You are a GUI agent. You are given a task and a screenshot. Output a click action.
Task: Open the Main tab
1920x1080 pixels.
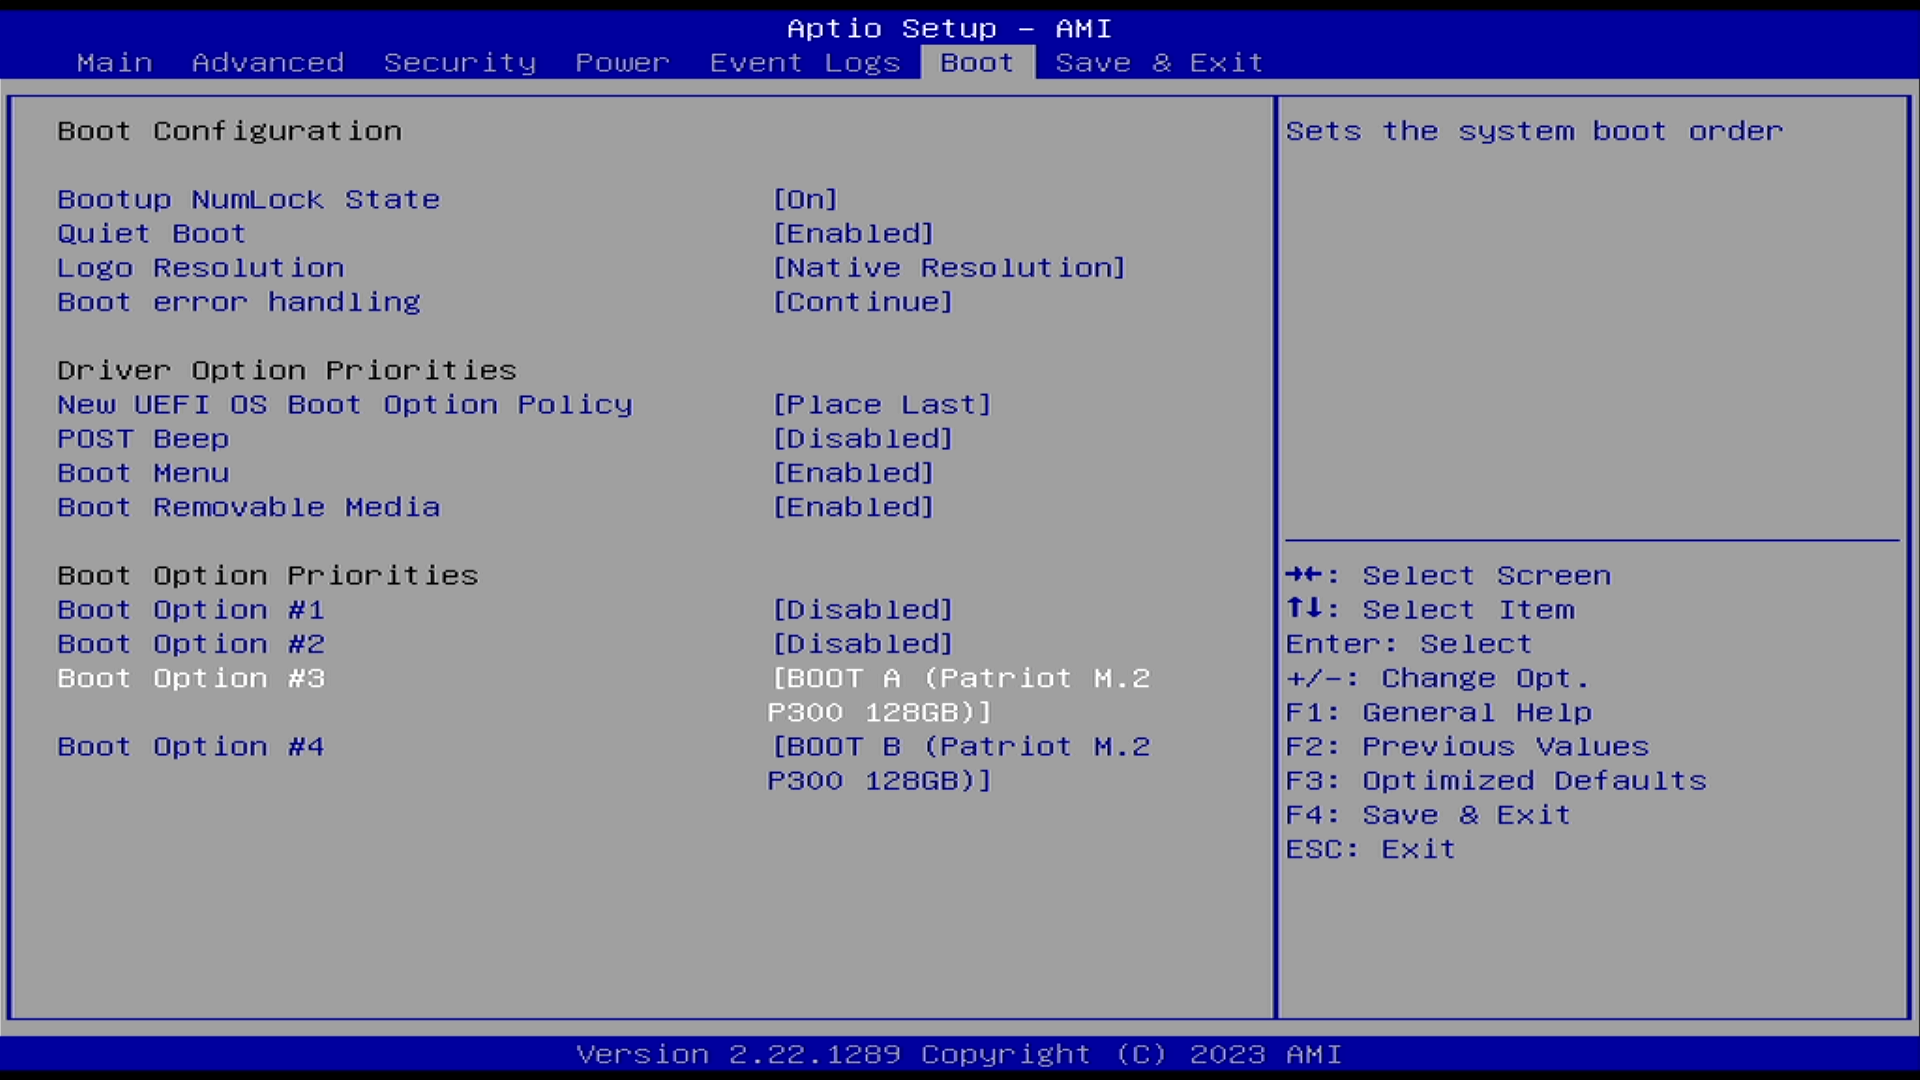(114, 62)
